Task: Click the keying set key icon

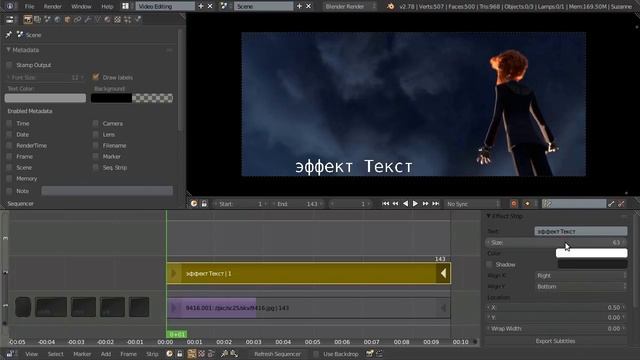Action: [x=547, y=204]
